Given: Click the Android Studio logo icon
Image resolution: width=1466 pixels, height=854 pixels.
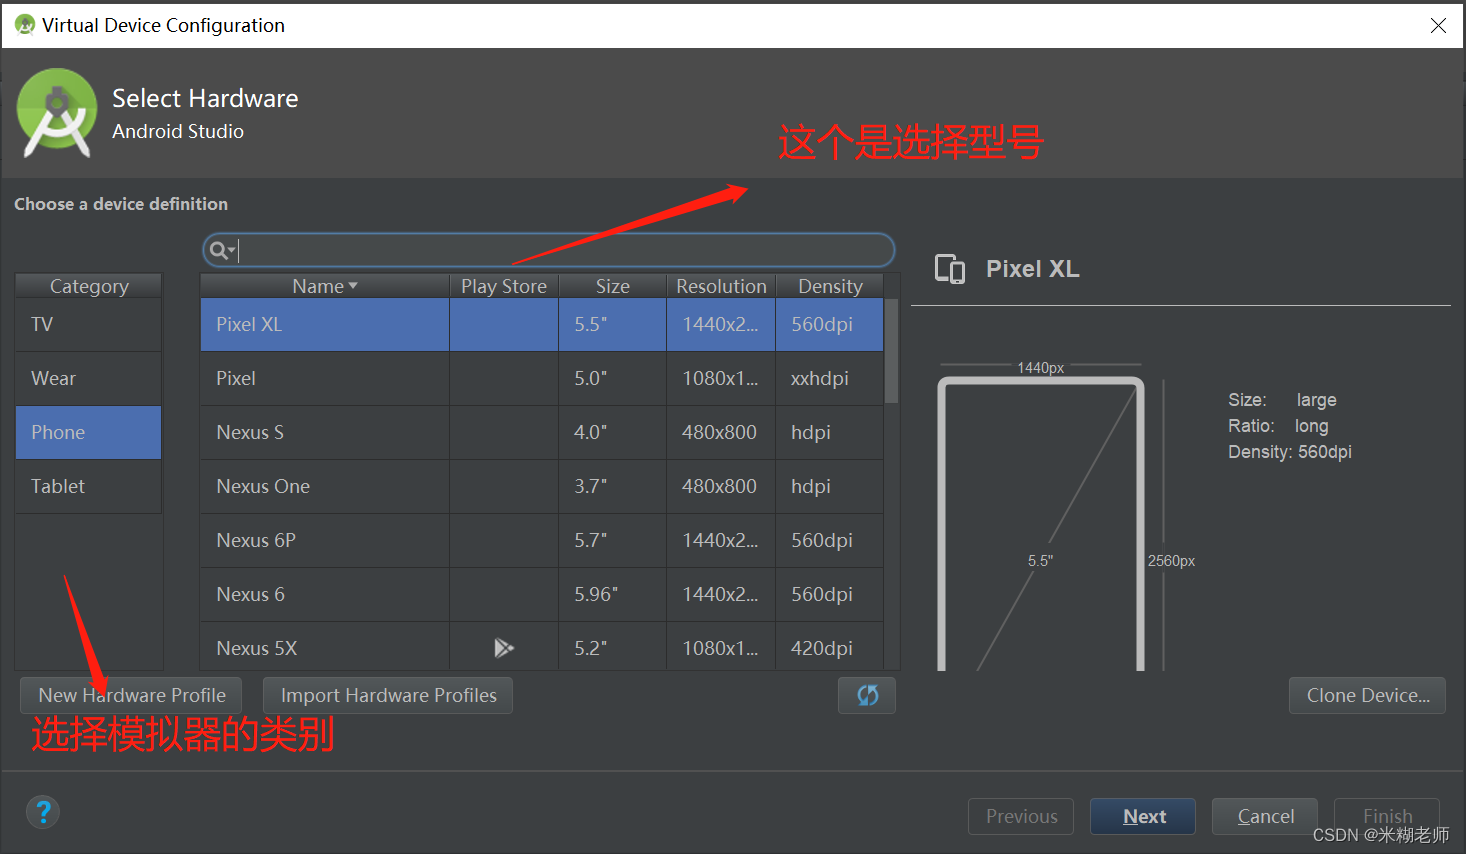Looking at the screenshot, I should [x=57, y=113].
